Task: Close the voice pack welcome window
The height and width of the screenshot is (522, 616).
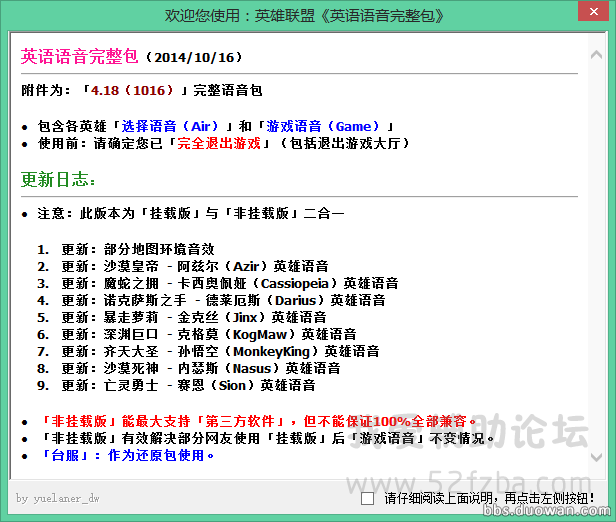Action: [591, 17]
